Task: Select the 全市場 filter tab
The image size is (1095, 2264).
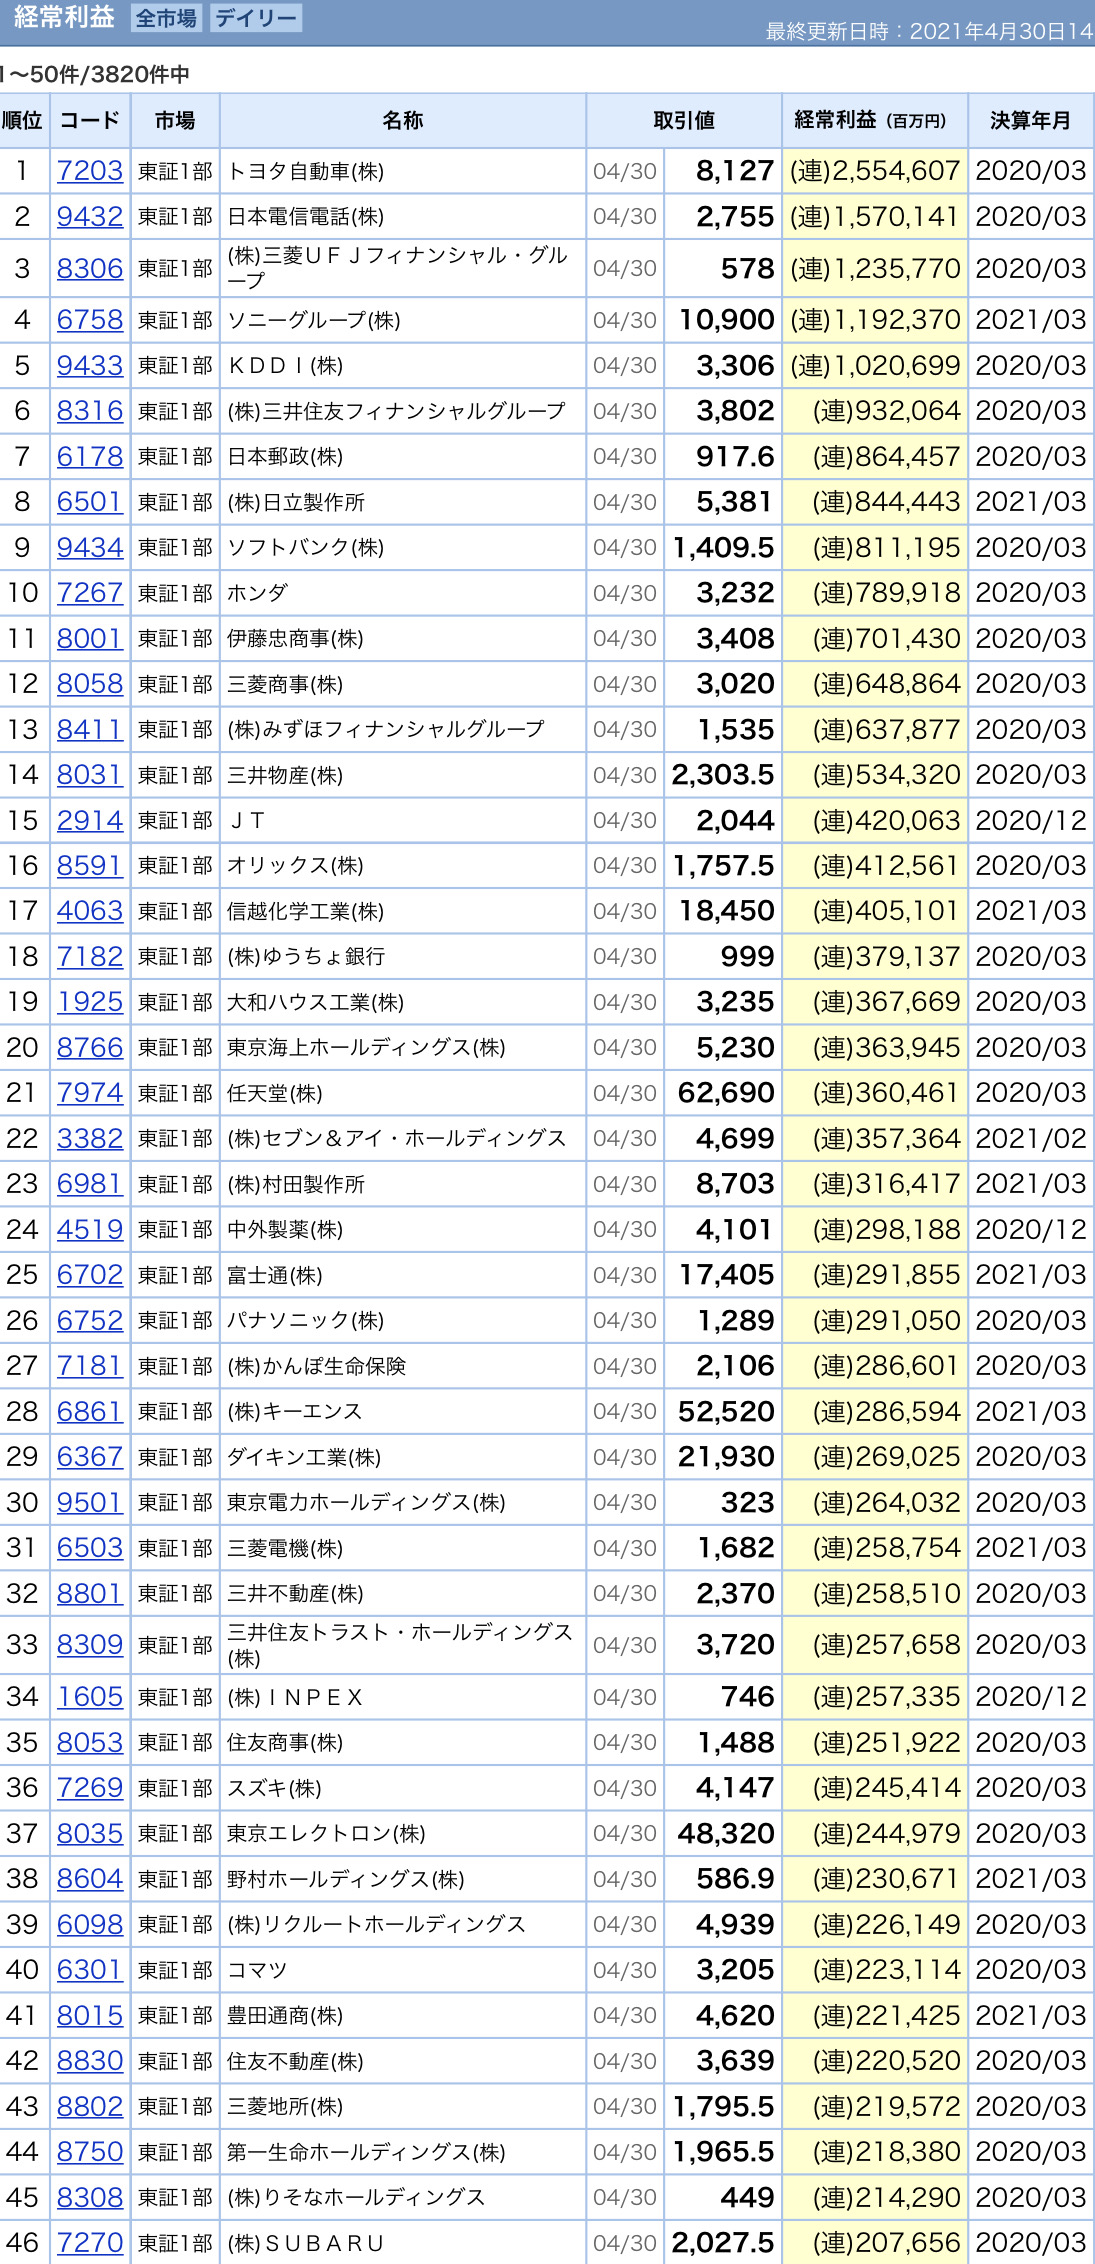Action: pyautogui.click(x=166, y=18)
